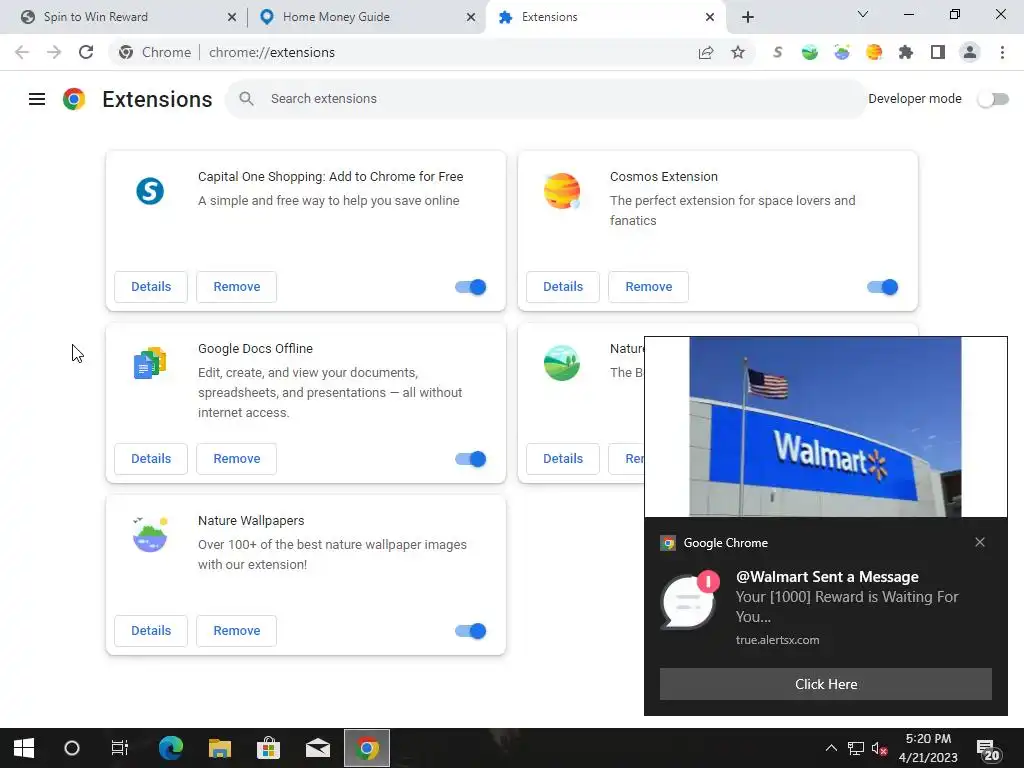Open Details for Capital One Shopping

tap(151, 287)
